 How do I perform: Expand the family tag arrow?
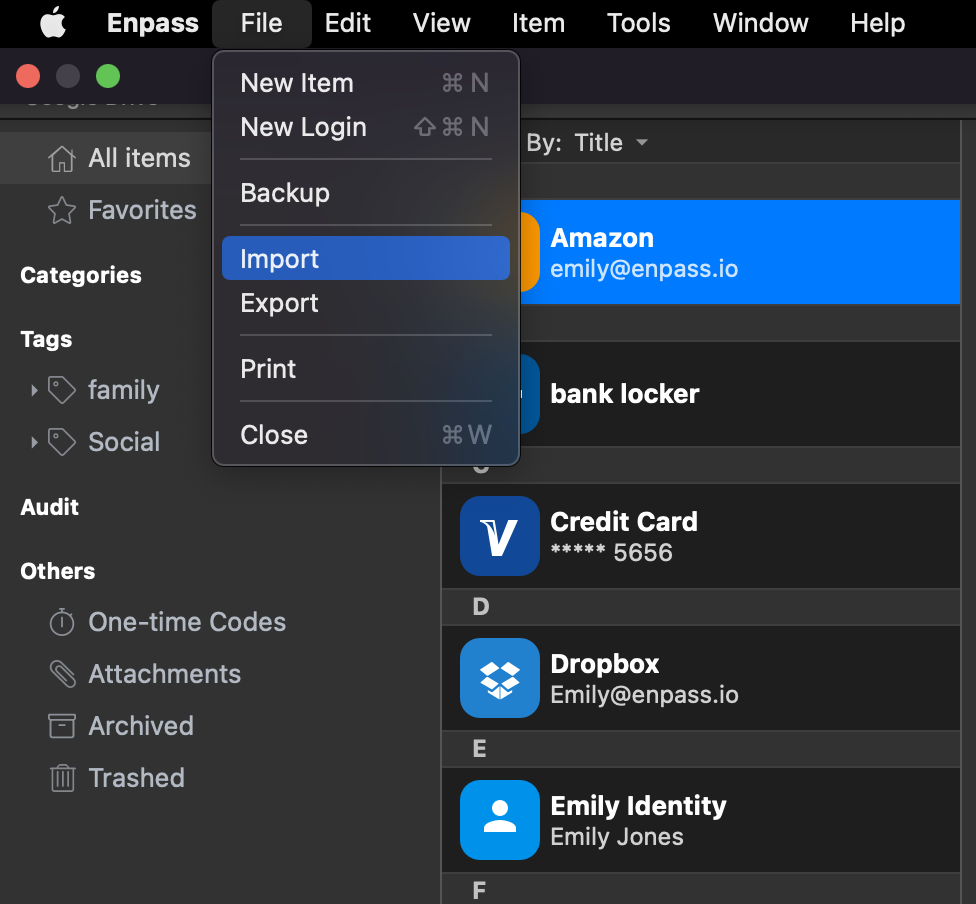point(34,390)
